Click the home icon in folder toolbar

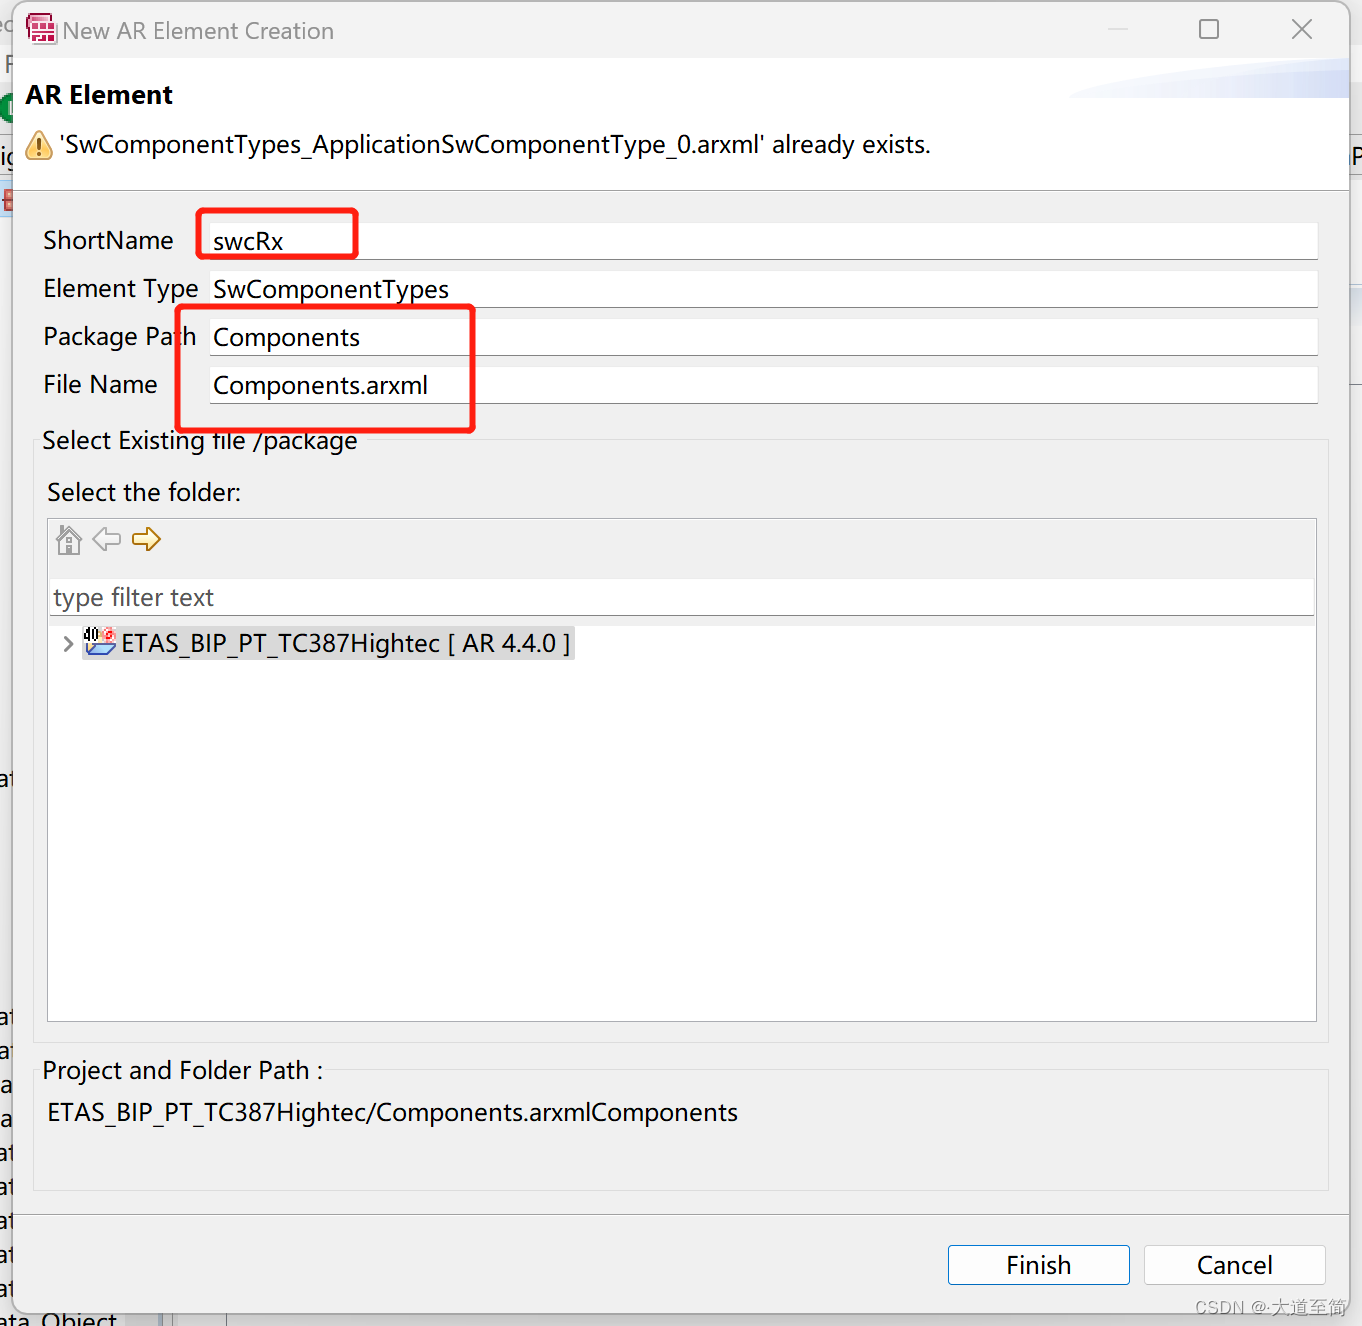click(68, 539)
